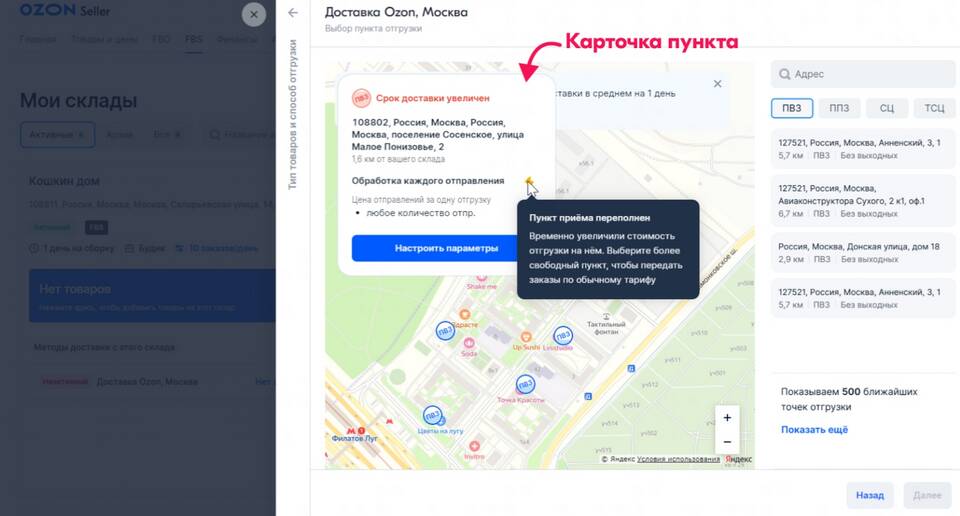
Task: Choose the Донская улица, дом 18 point
Action: tap(859, 253)
